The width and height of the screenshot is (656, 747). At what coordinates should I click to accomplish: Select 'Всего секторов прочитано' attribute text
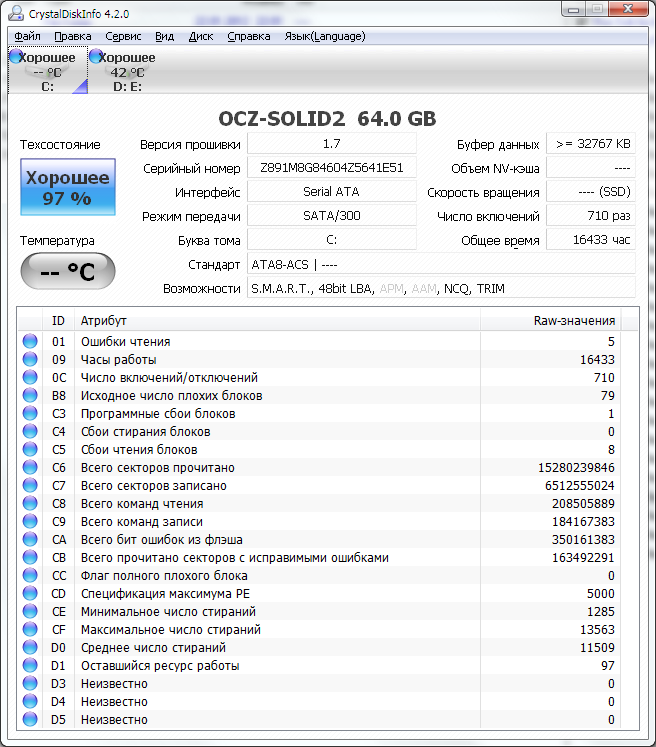[x=158, y=467]
